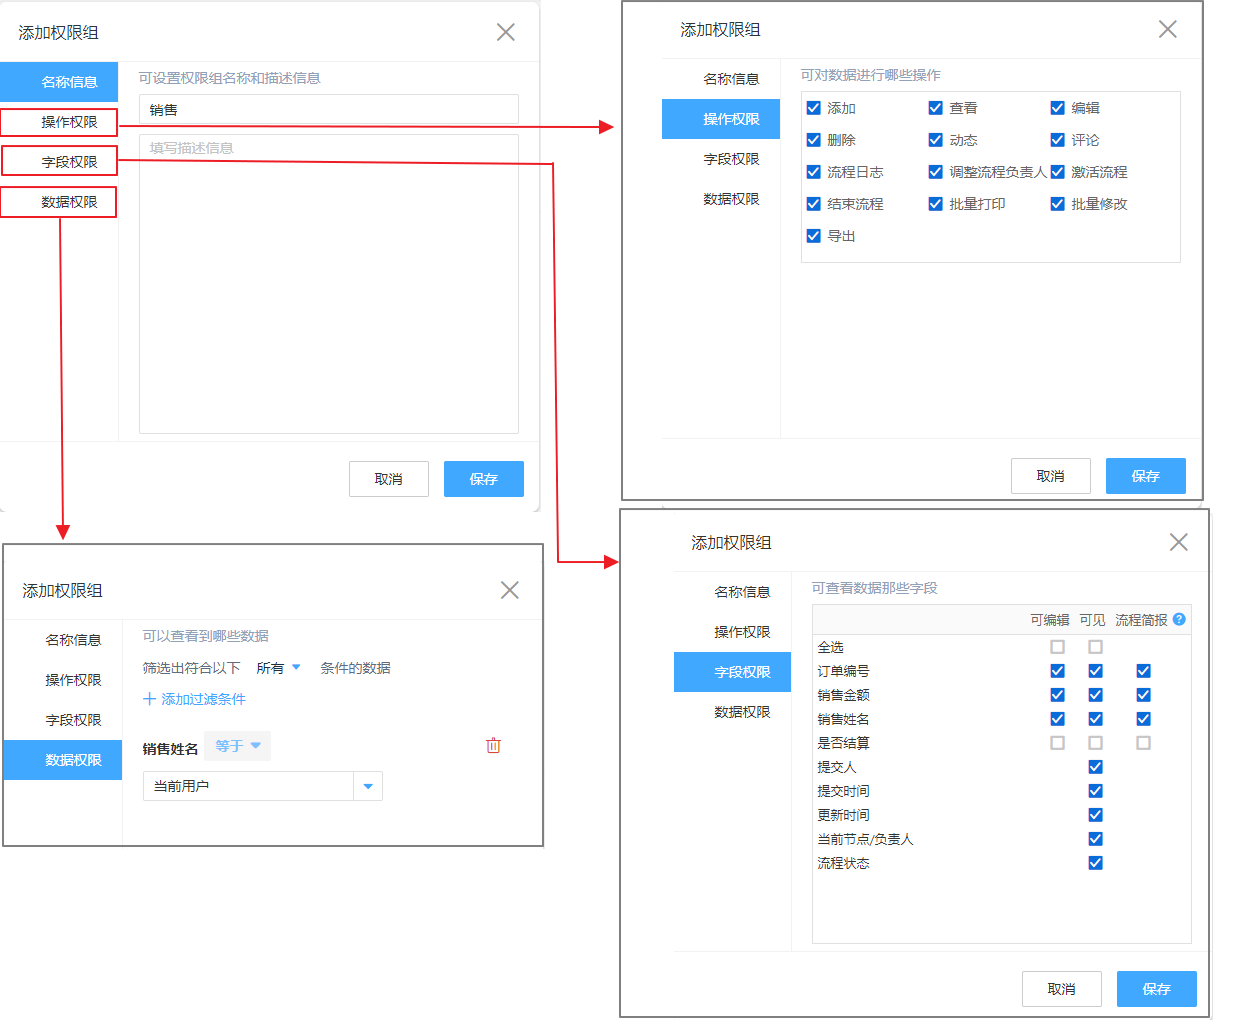Click 取消 in the field permissions dialog
Viewport: 1234px width, 1024px height.
[1061, 989]
